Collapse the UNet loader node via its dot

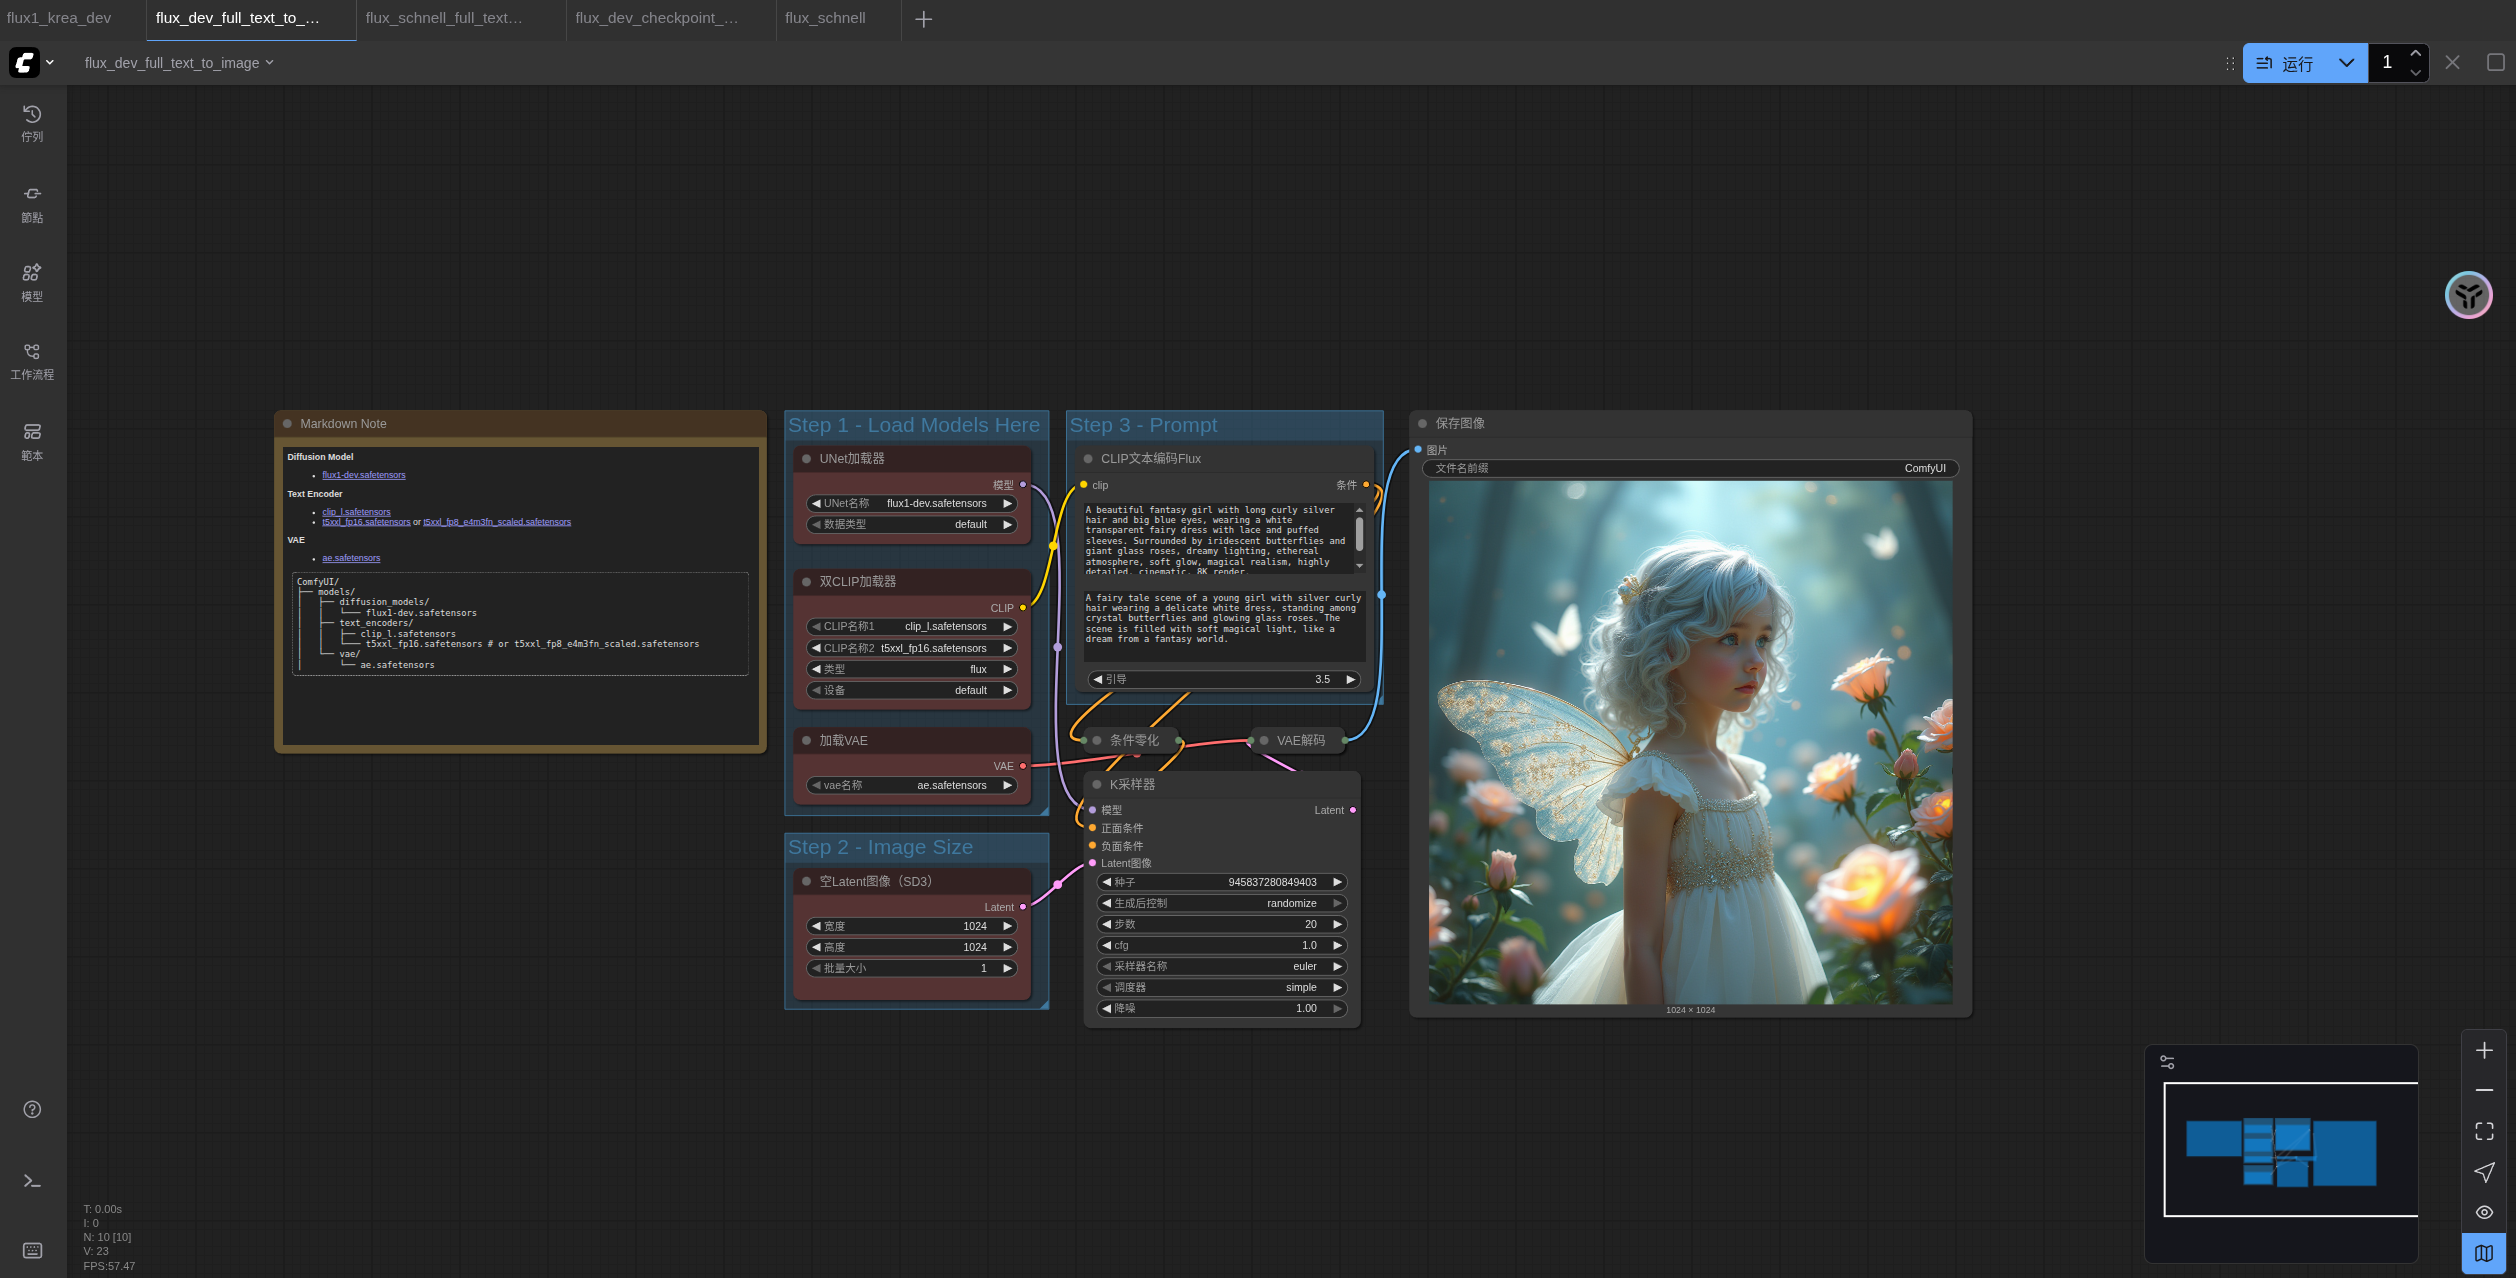[806, 459]
